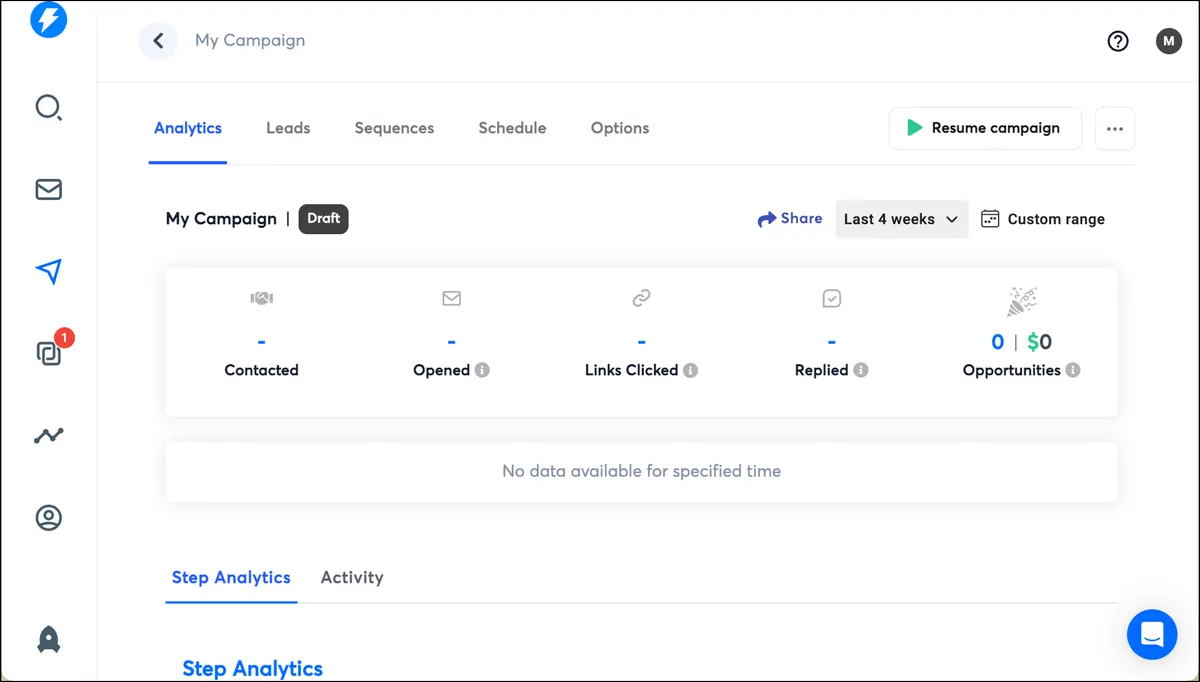Click the My Campaign breadcrumb title
The width and height of the screenshot is (1200, 682).
[250, 41]
